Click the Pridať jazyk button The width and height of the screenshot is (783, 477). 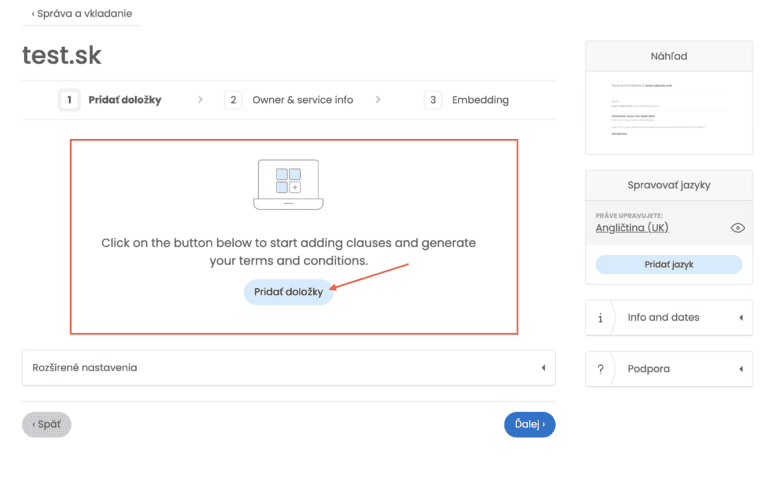(x=669, y=265)
